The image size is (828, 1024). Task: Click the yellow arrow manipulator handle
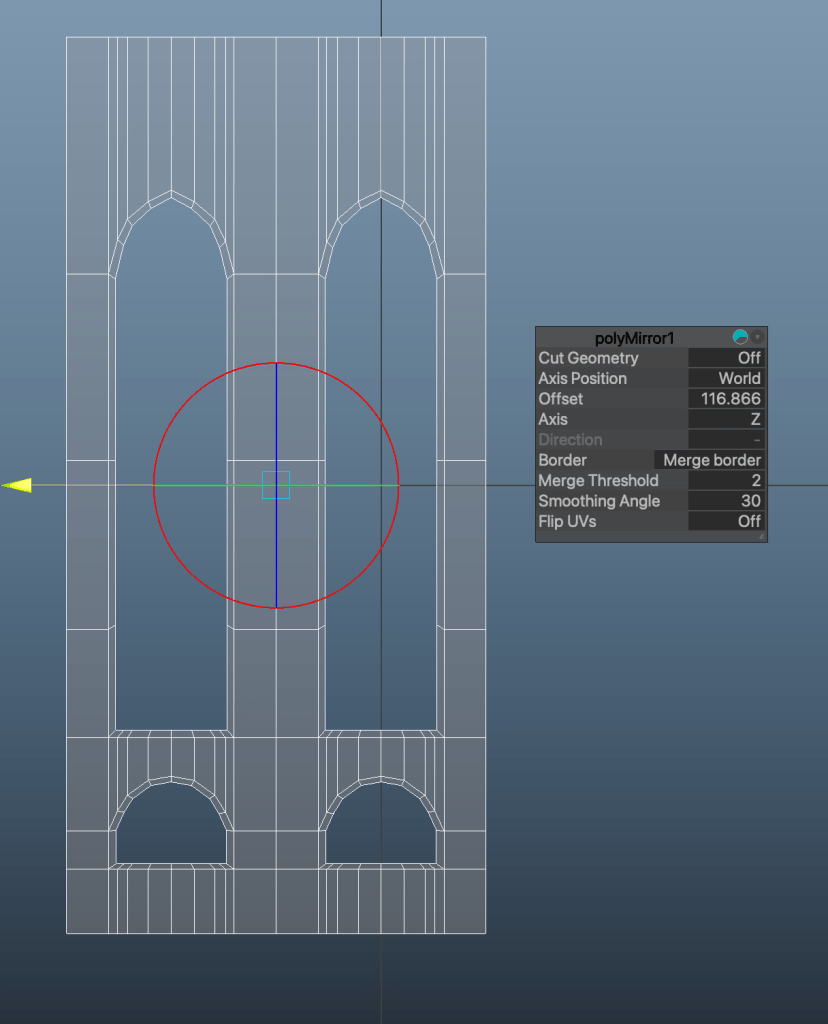click(17, 485)
